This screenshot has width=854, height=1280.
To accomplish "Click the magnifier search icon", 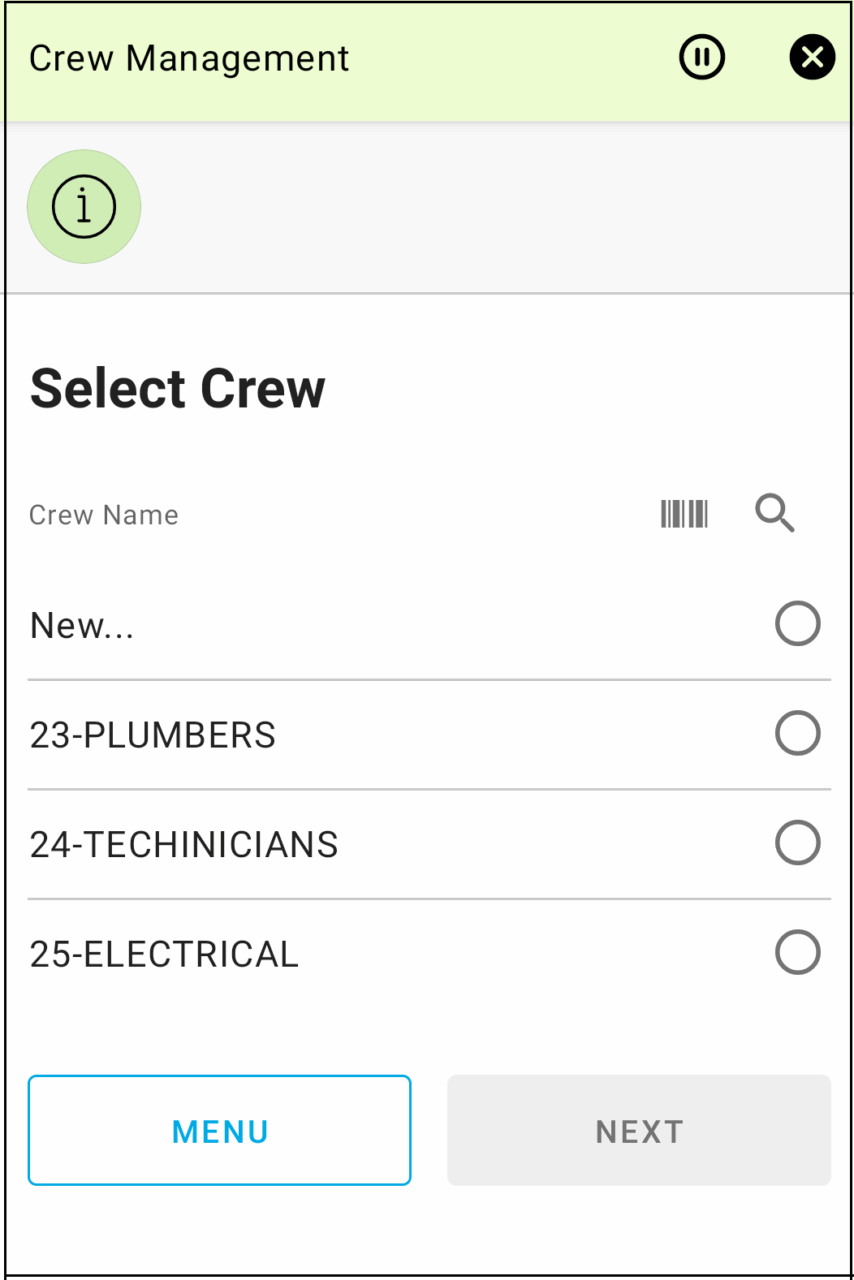I will point(774,514).
